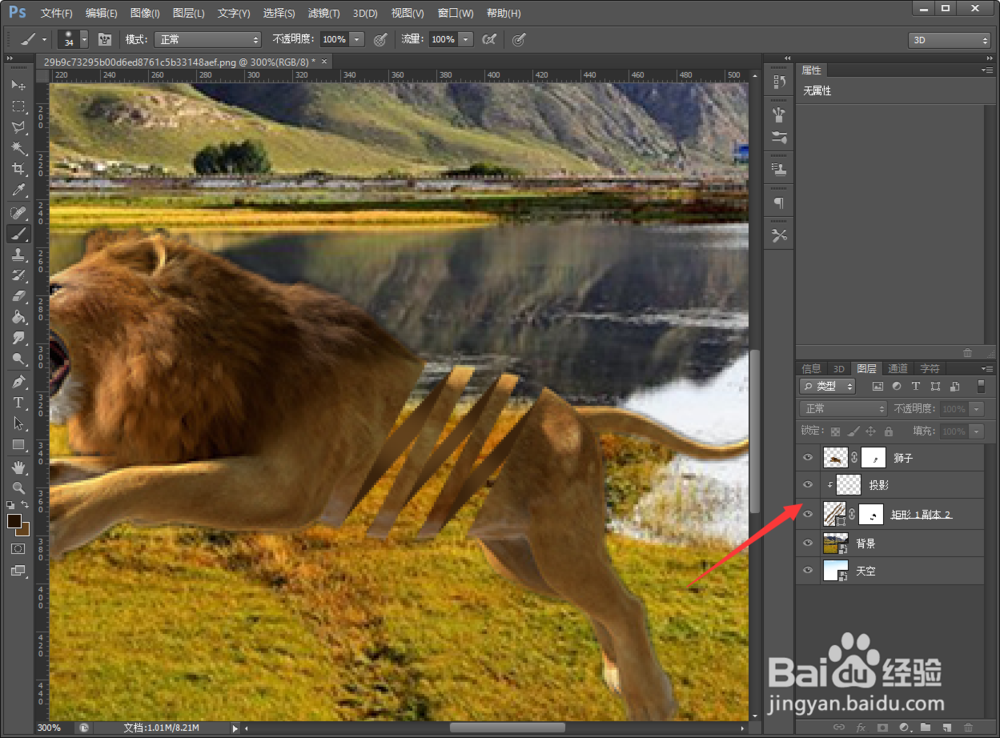Image resolution: width=1000 pixels, height=738 pixels.
Task: Click the zoom level 300% field
Action: [x=50, y=727]
